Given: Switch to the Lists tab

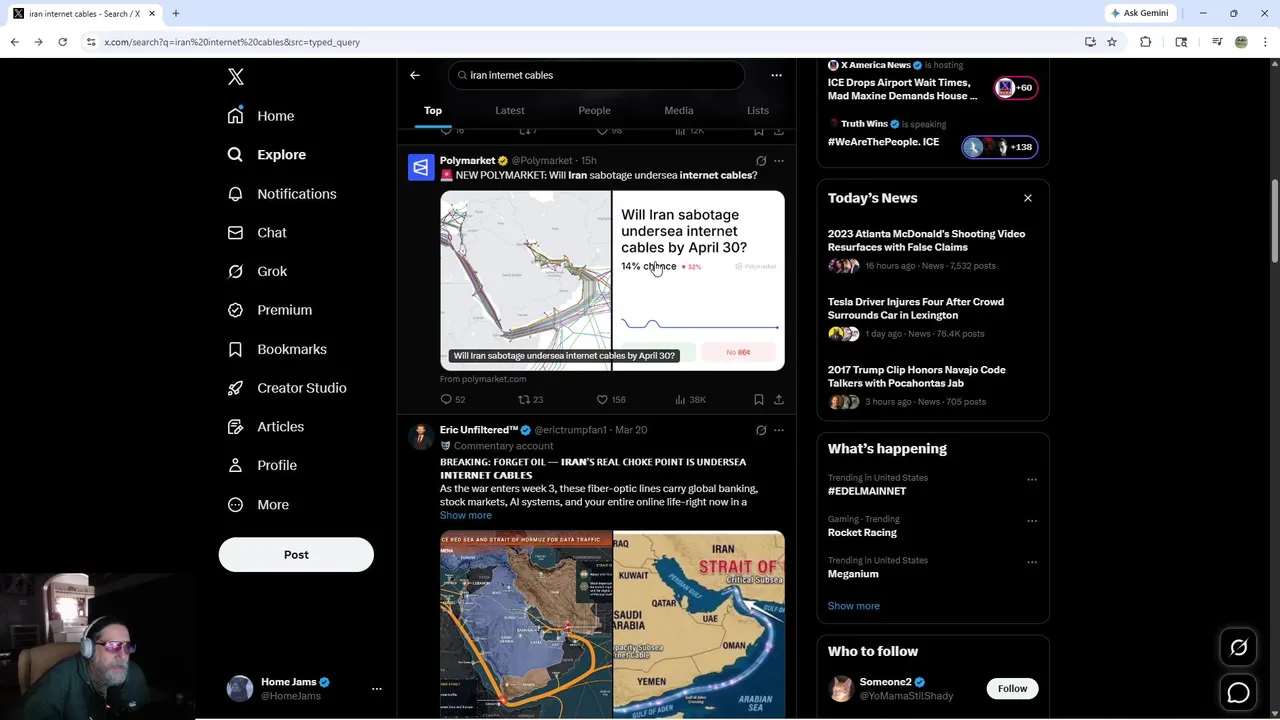Looking at the screenshot, I should [x=758, y=111].
